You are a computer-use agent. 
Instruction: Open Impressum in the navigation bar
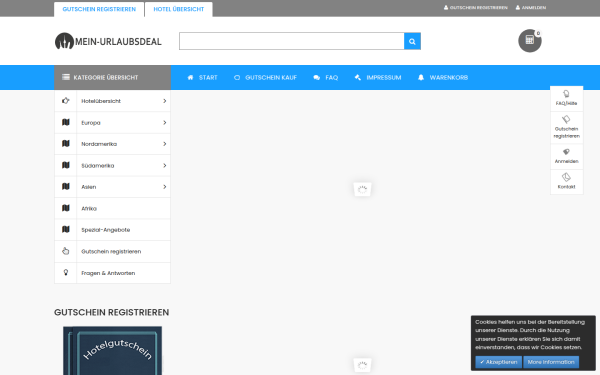point(378,78)
